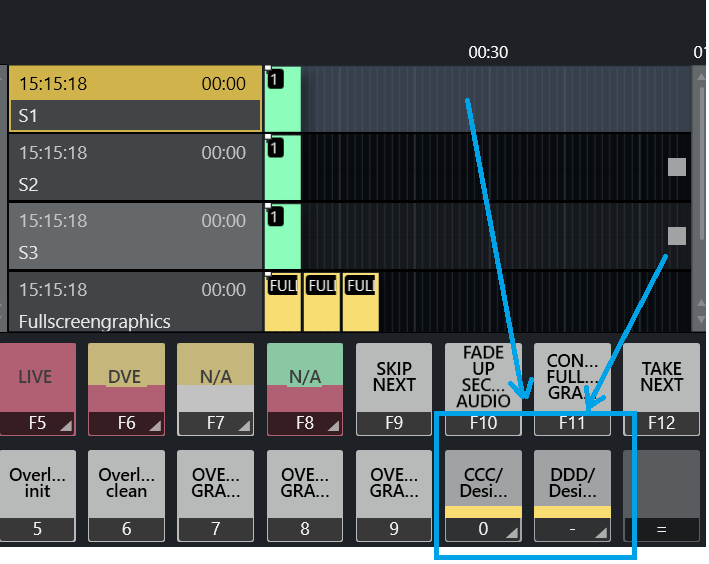Screen dimensions: 709x564
Task: Select the S1 story row
Action: pos(134,100)
